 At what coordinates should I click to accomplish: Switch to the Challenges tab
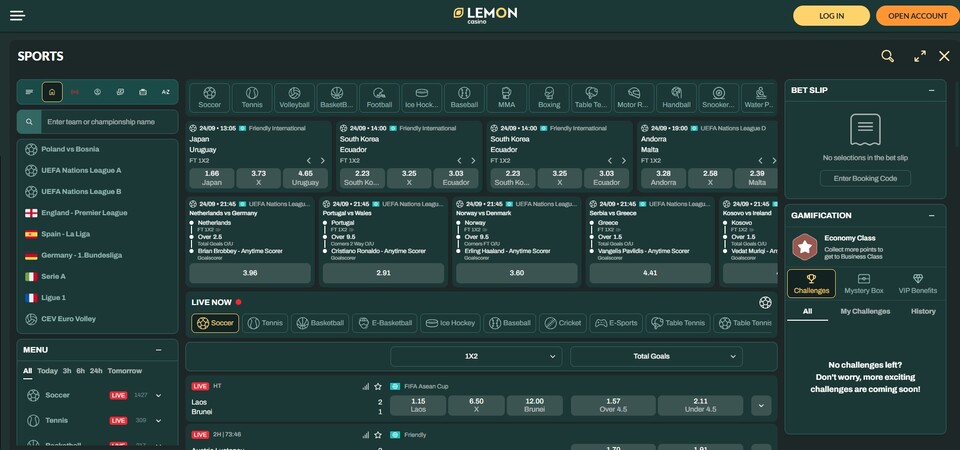[x=811, y=283]
